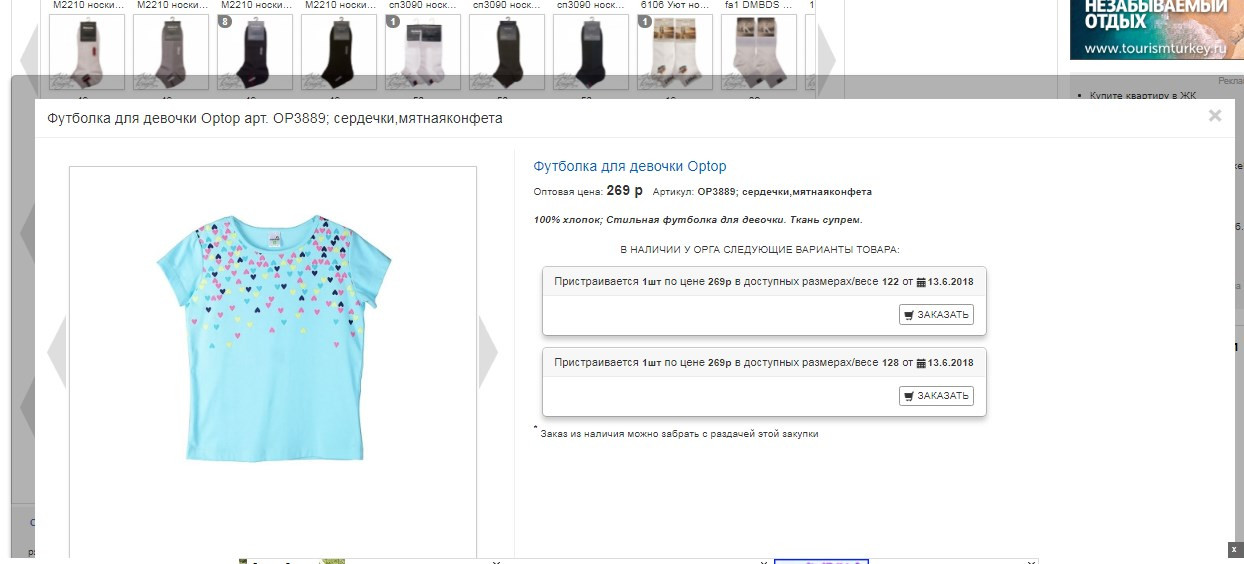Click the note 'Заказ из наличия можно забрать'
Screen dimensions: 1244x564
pos(680,434)
